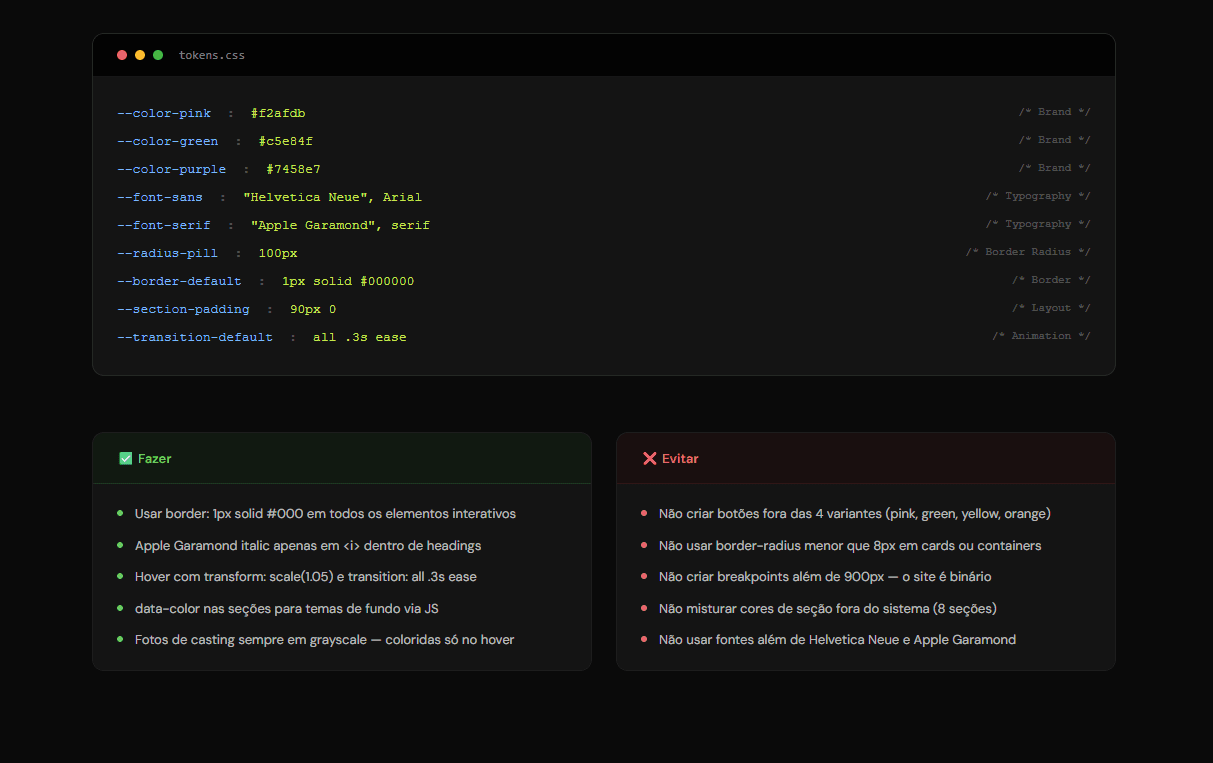Click the "Apple Garamond", serif value

point(341,225)
